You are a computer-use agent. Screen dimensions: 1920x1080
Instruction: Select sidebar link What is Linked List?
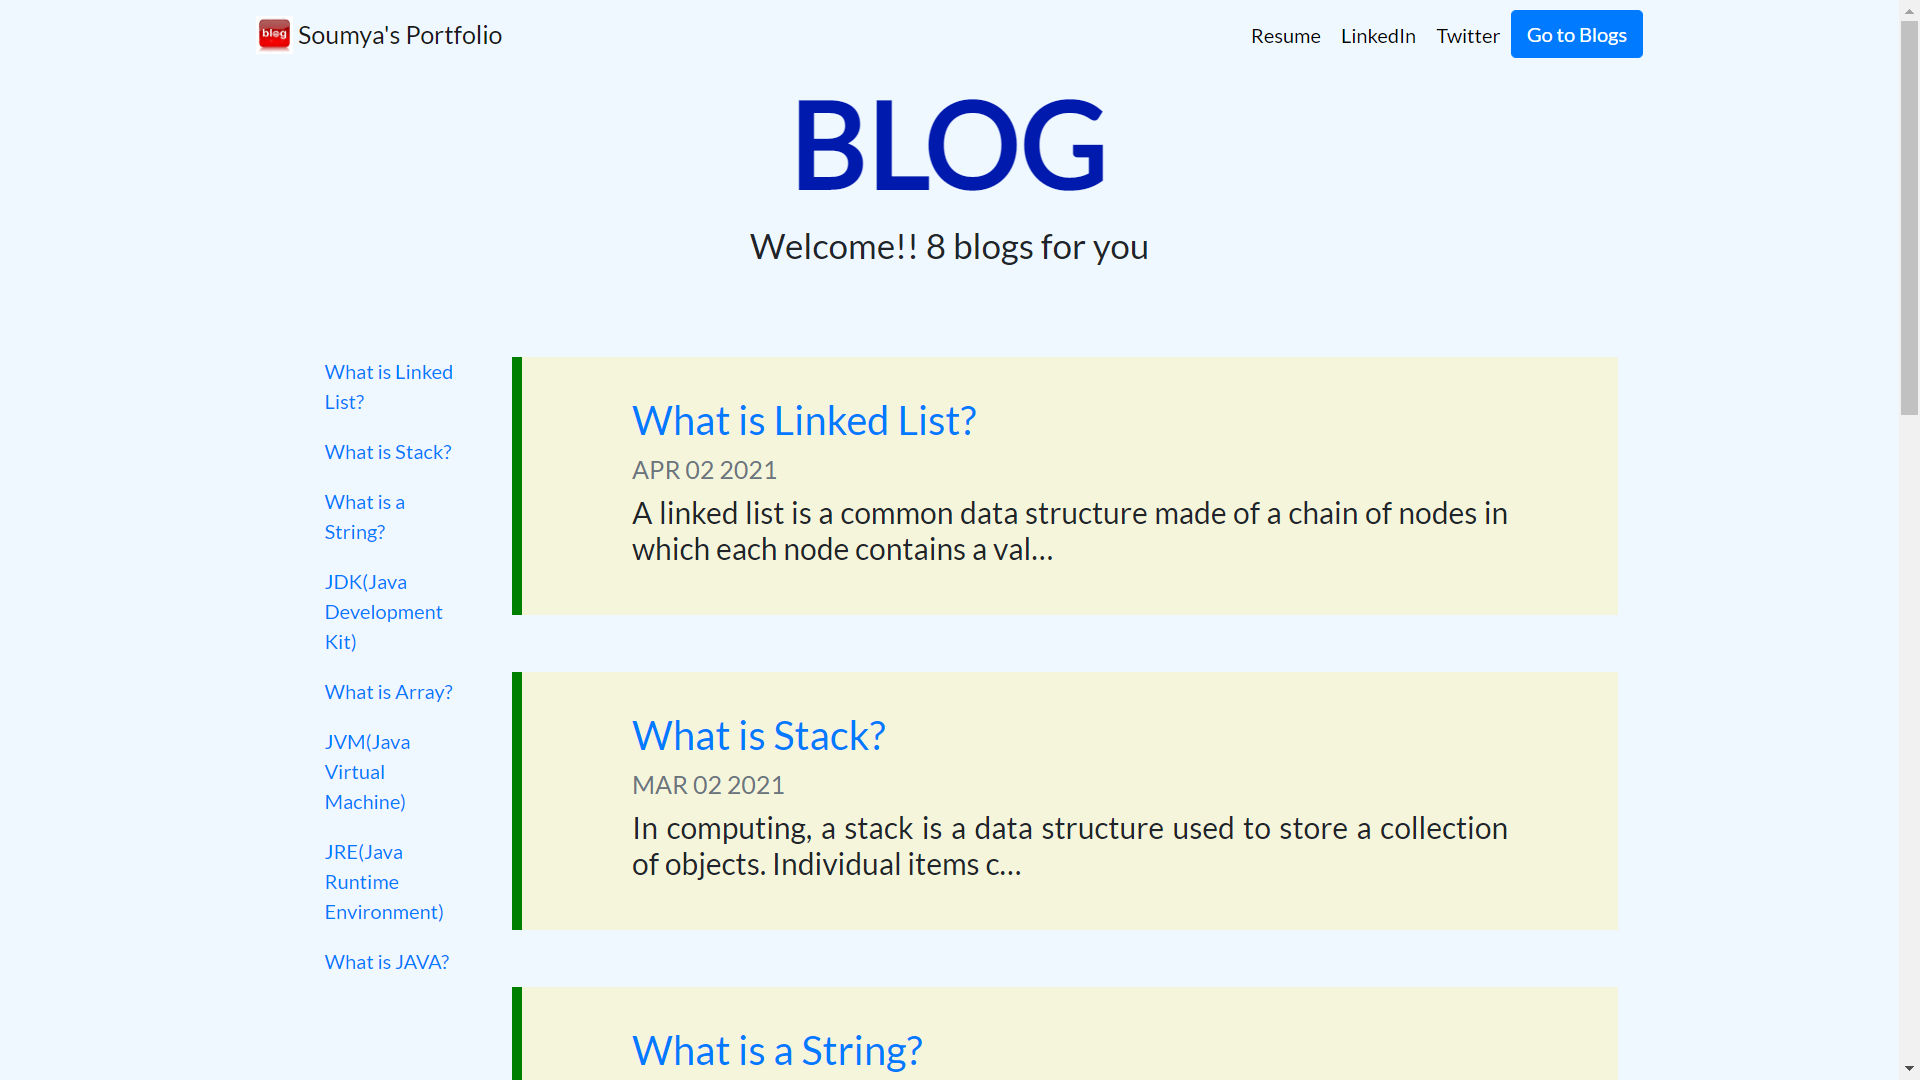coord(389,387)
